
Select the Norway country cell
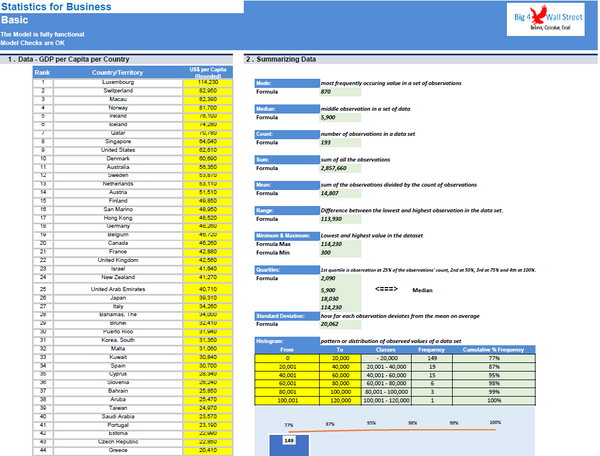click(118, 108)
